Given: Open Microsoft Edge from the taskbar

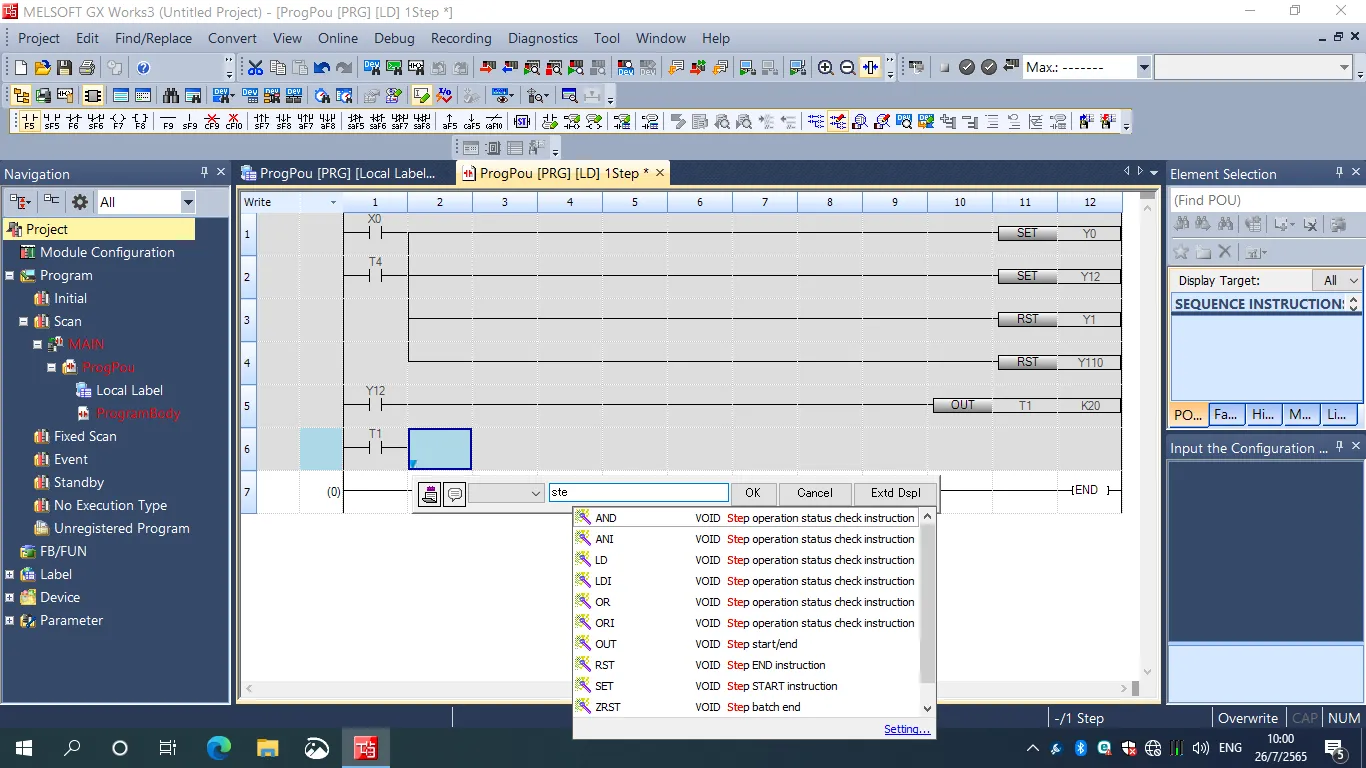Looking at the screenshot, I should [x=218, y=747].
